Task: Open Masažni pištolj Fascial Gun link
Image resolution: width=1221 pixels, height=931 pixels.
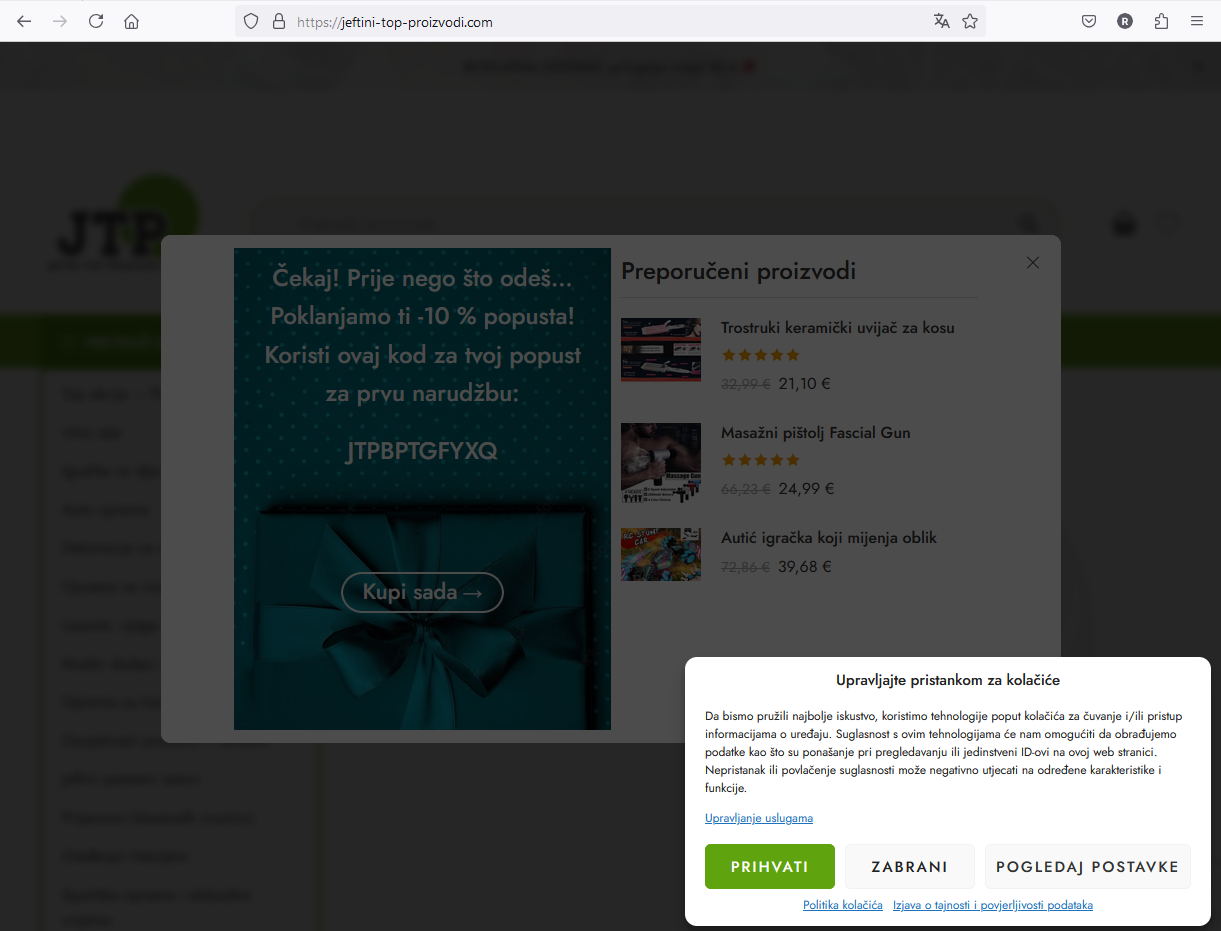Action: 816,432
